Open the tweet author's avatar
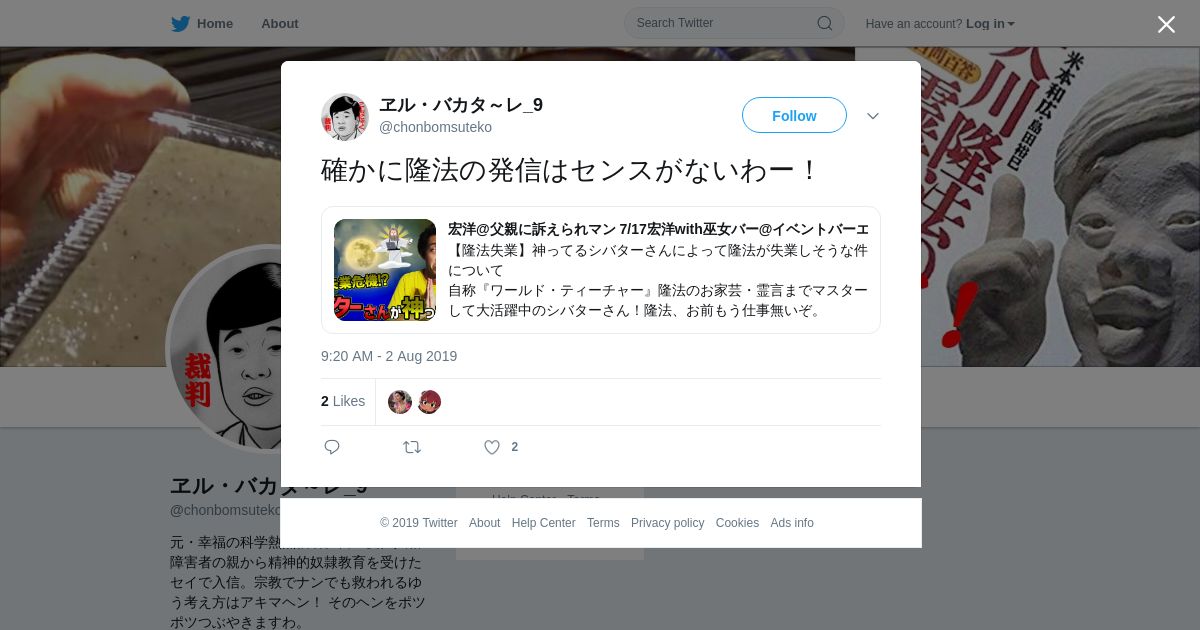 click(x=345, y=117)
